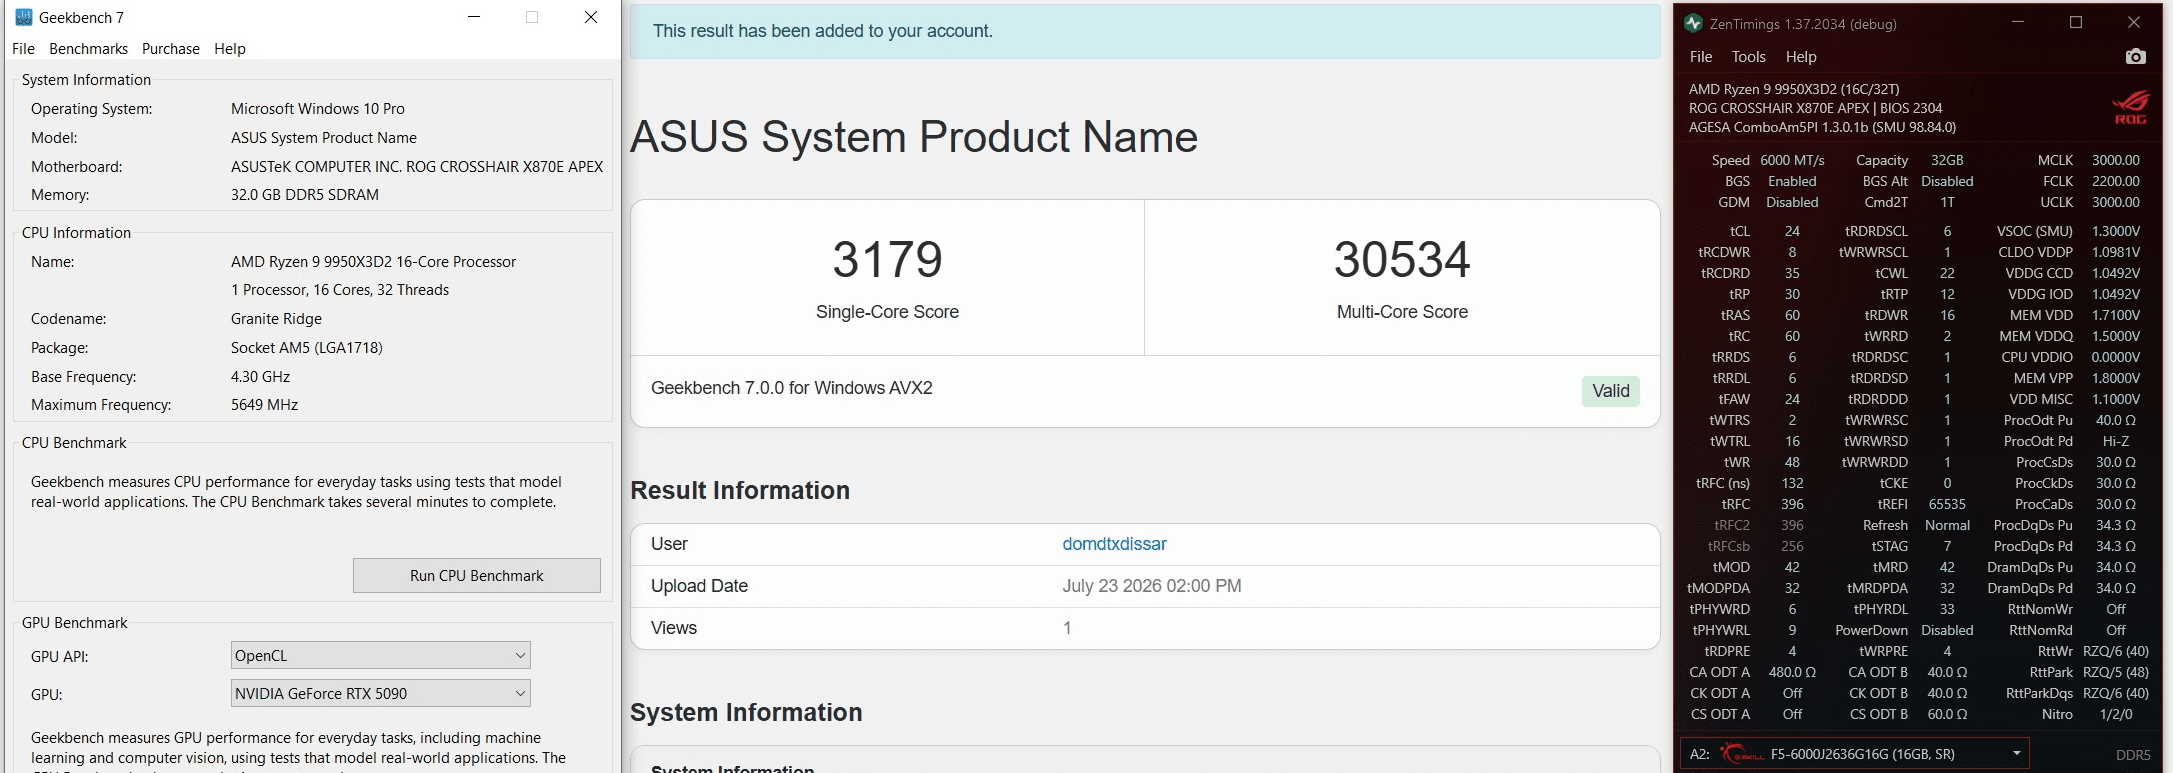The width and height of the screenshot is (2173, 773).
Task: Click the '1/2/0' Nitro value
Action: point(2116,714)
